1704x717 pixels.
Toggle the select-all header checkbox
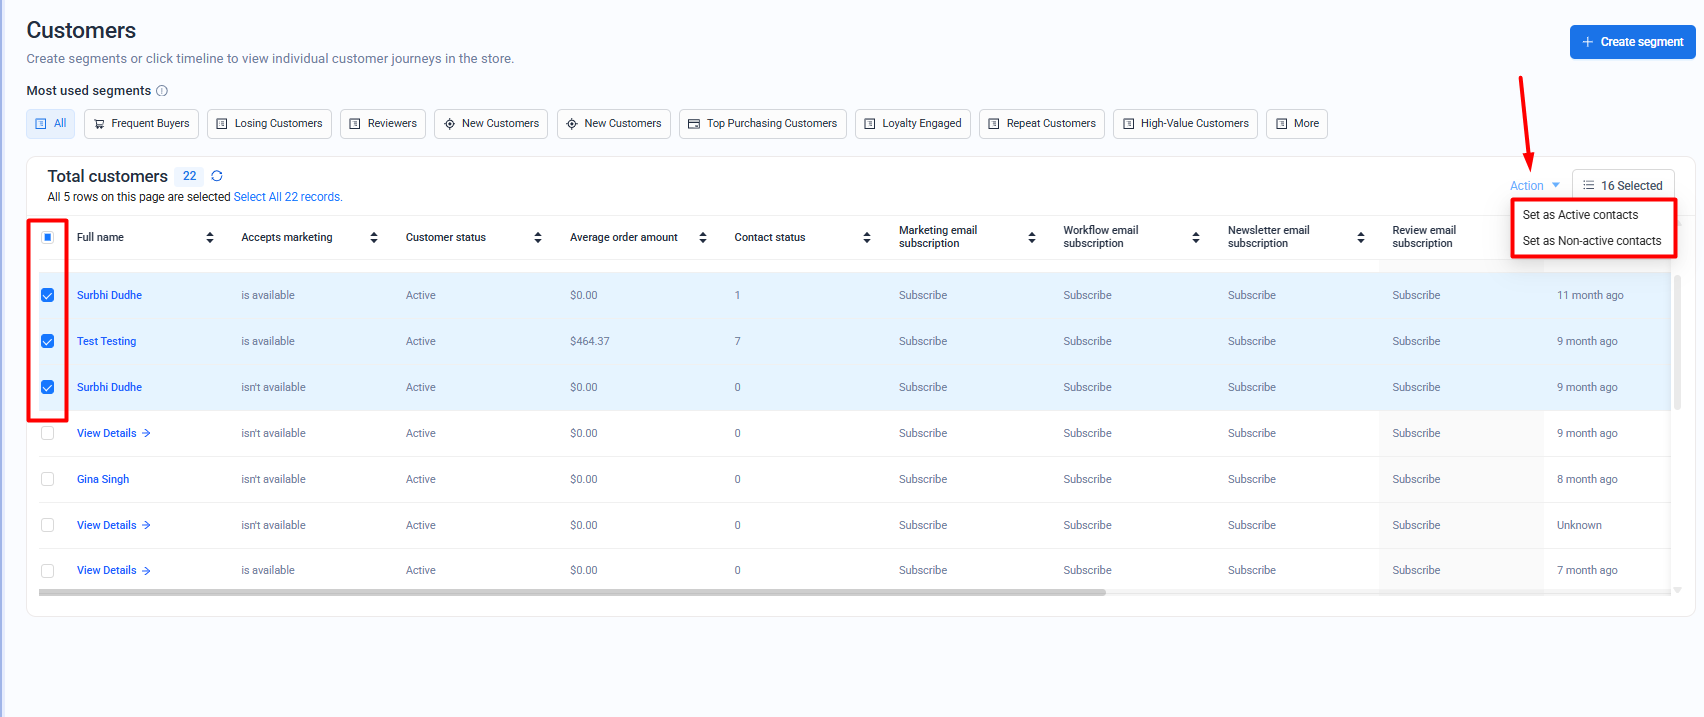point(48,237)
